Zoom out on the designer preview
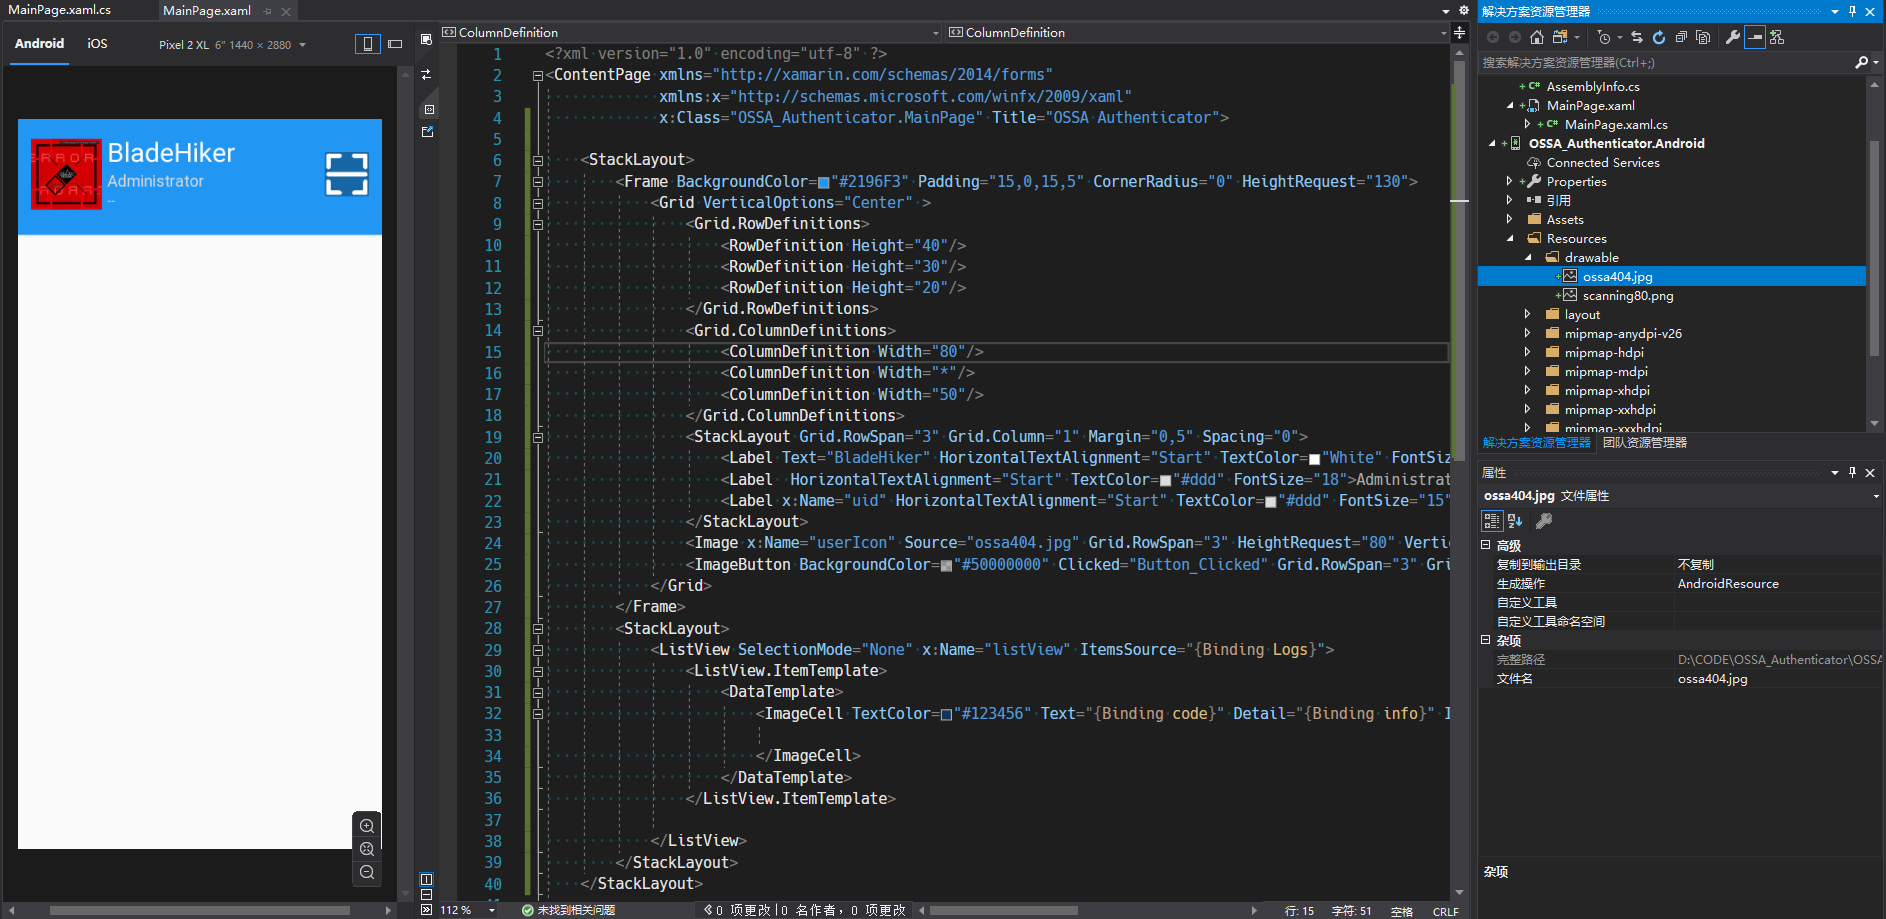 pyautogui.click(x=367, y=872)
